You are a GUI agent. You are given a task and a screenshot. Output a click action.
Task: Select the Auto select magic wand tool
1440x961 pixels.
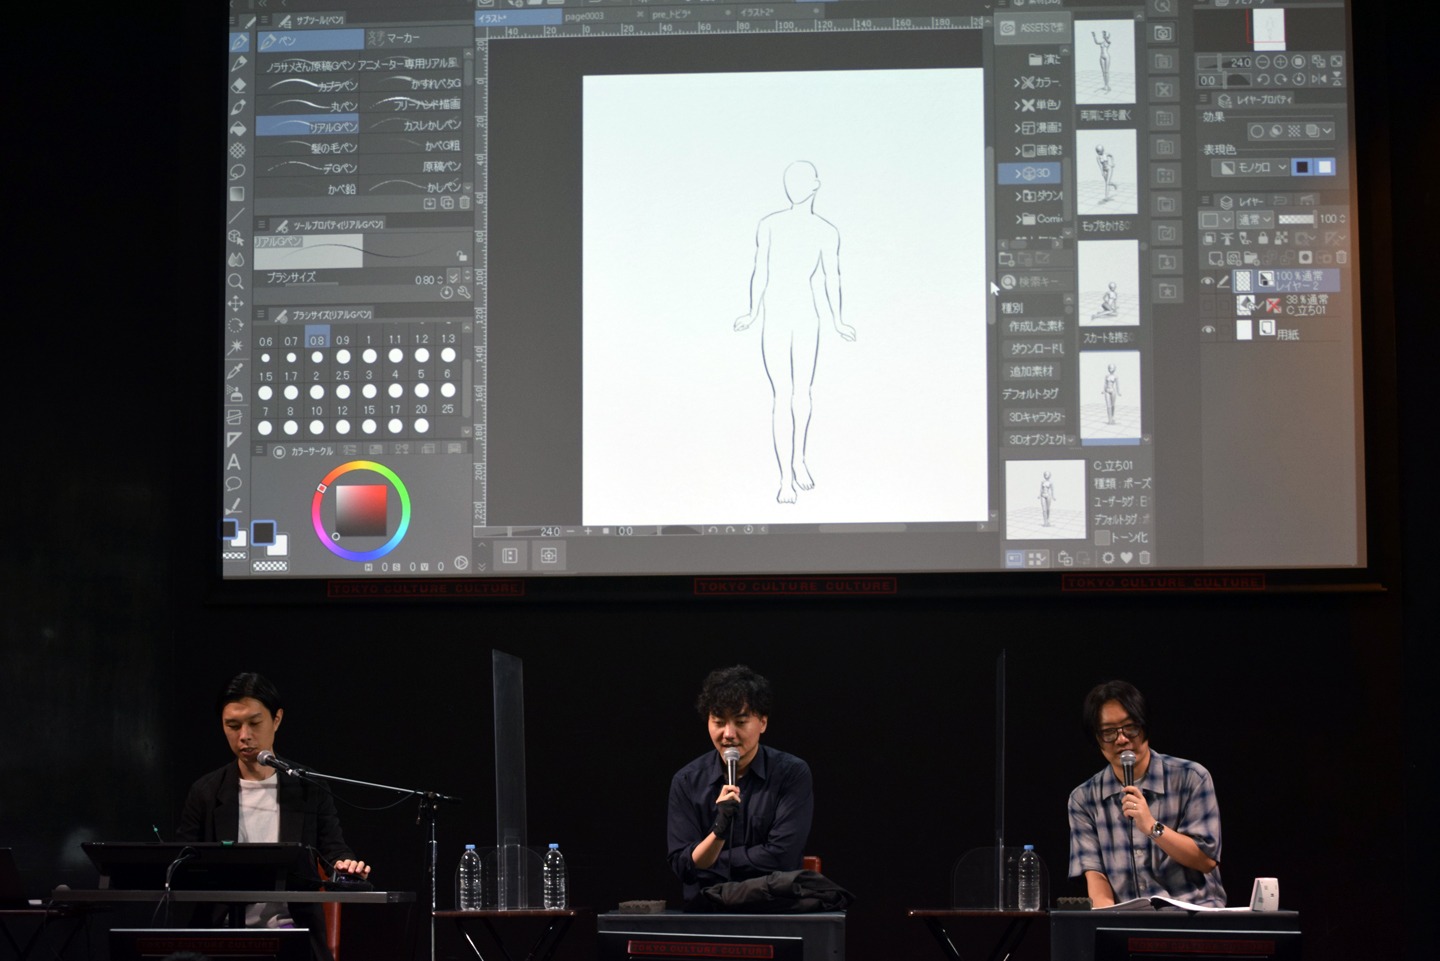pos(236,347)
